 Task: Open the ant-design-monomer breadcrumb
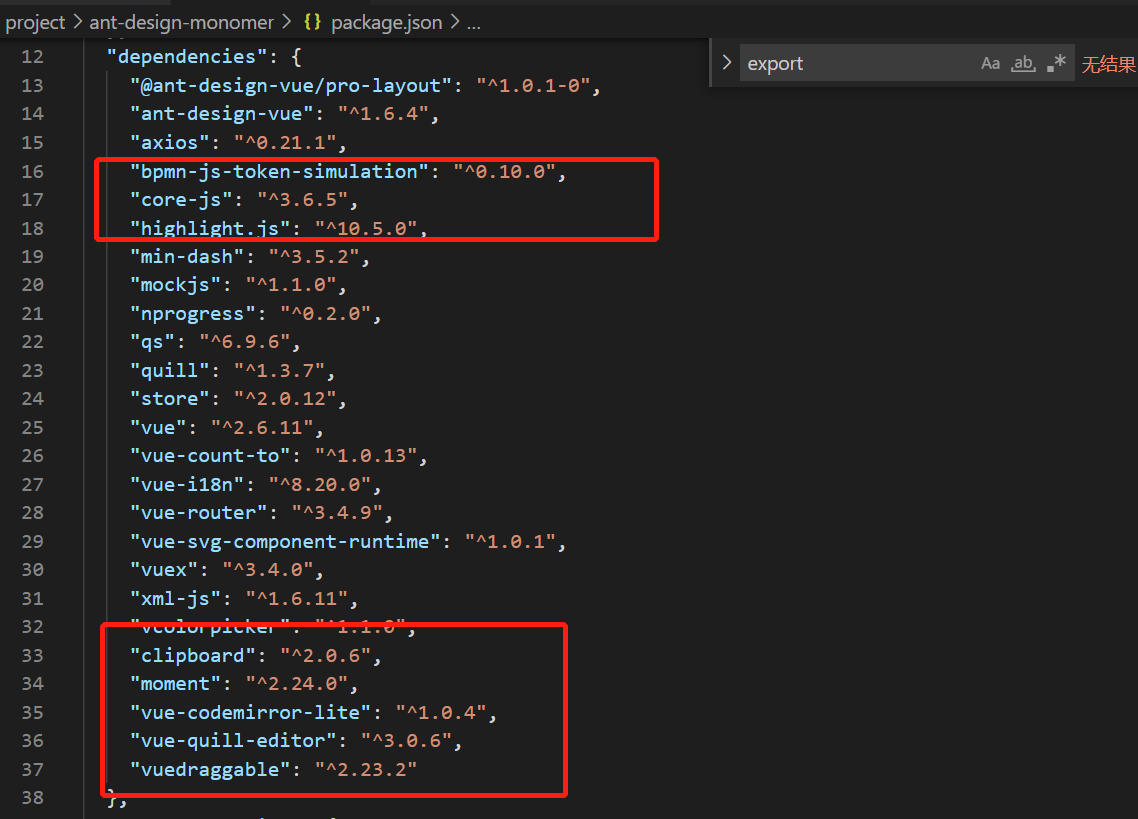pos(181,23)
